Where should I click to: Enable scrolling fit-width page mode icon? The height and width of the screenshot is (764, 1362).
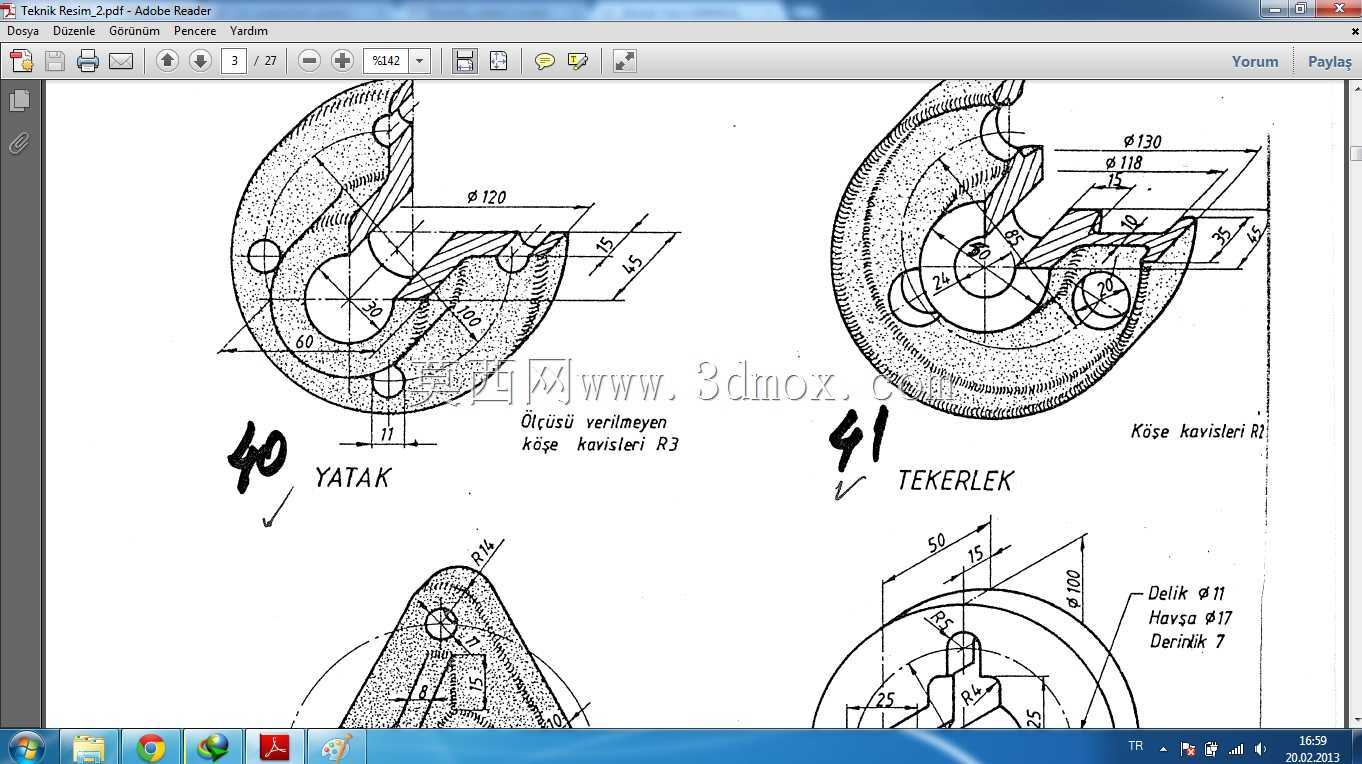(465, 61)
